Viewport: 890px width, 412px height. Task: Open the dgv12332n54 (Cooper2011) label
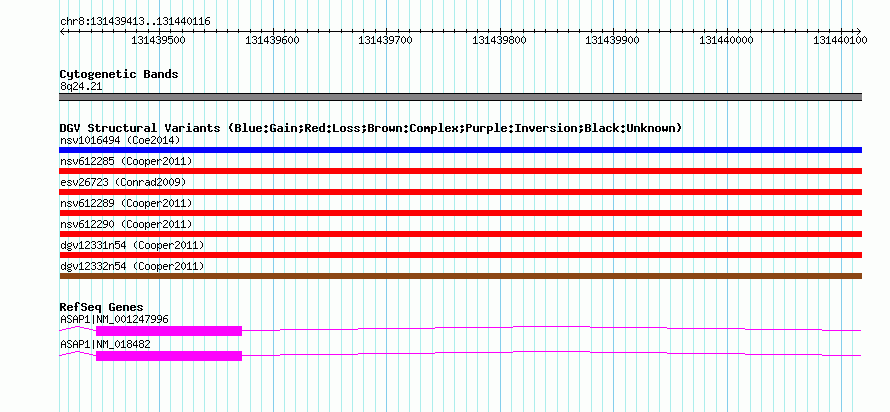(x=132, y=266)
